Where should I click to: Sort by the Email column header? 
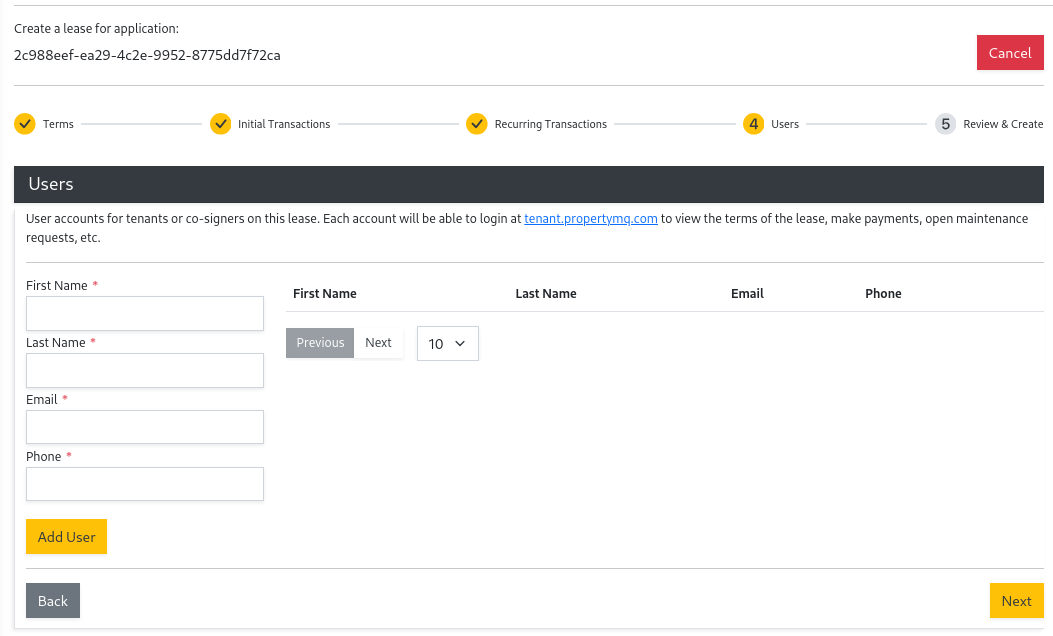[747, 294]
